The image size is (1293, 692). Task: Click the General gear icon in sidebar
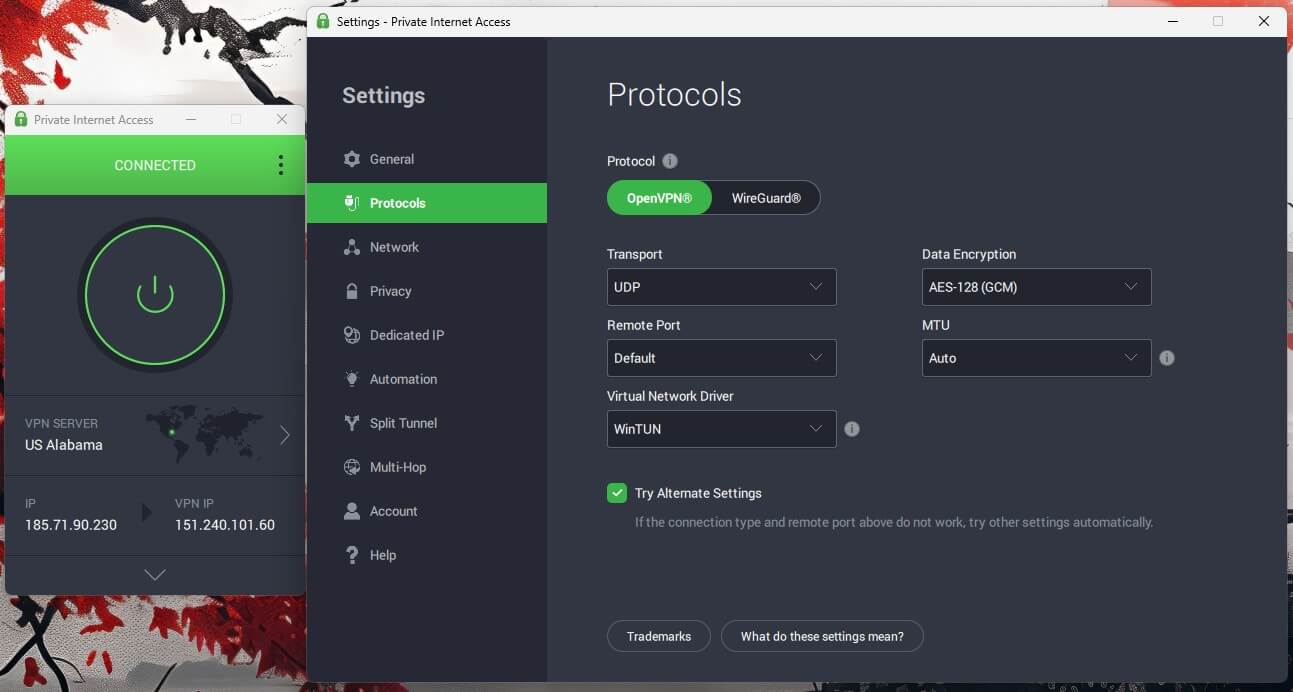point(351,159)
